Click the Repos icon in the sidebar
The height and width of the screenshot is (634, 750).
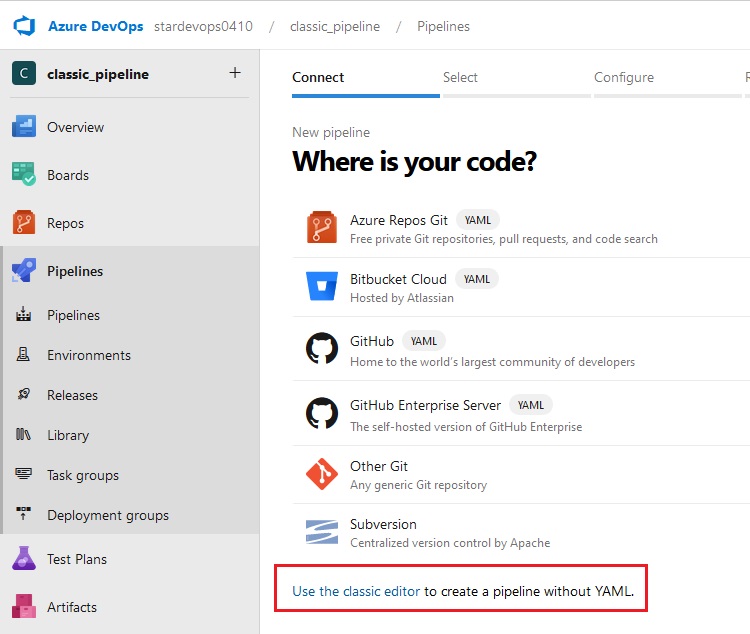[x=24, y=222]
